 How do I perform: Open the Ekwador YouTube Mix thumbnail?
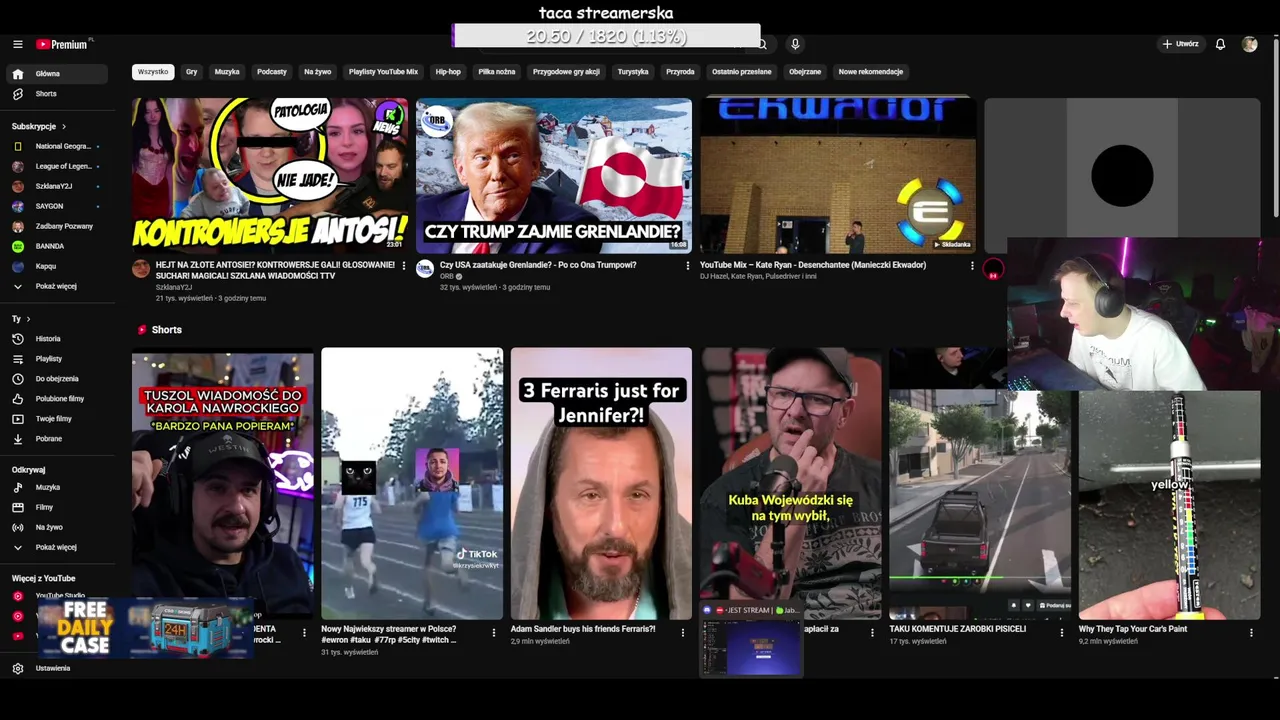tap(838, 176)
